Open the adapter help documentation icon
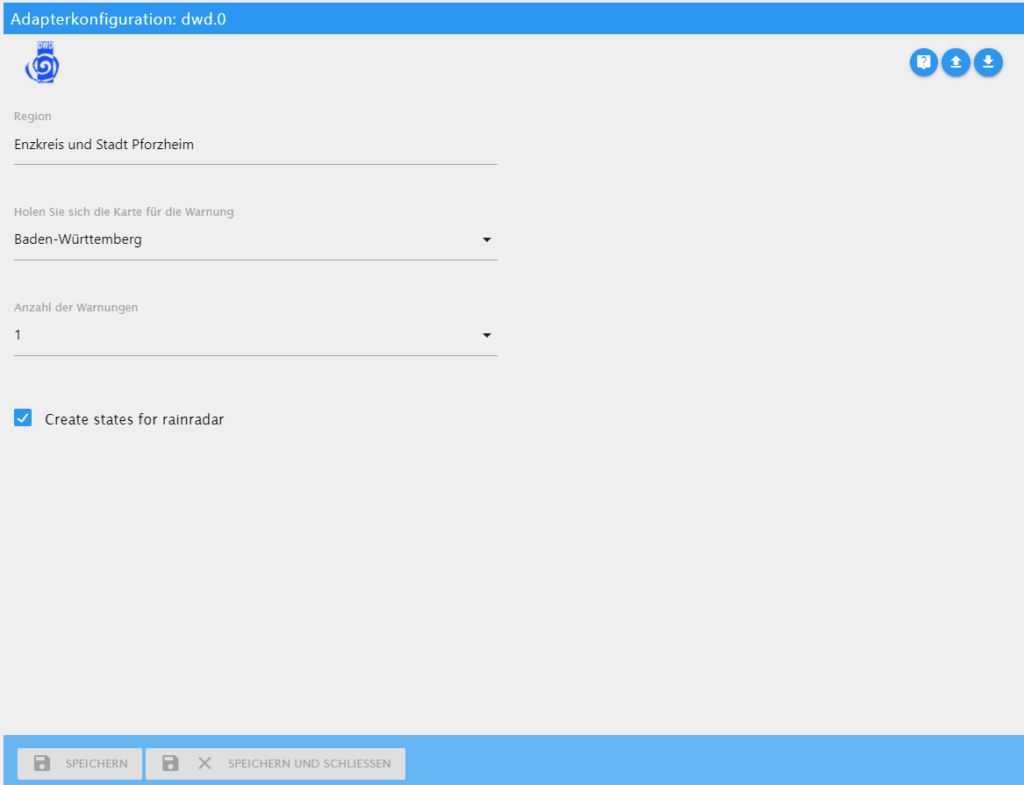This screenshot has width=1024, height=785. (923, 62)
